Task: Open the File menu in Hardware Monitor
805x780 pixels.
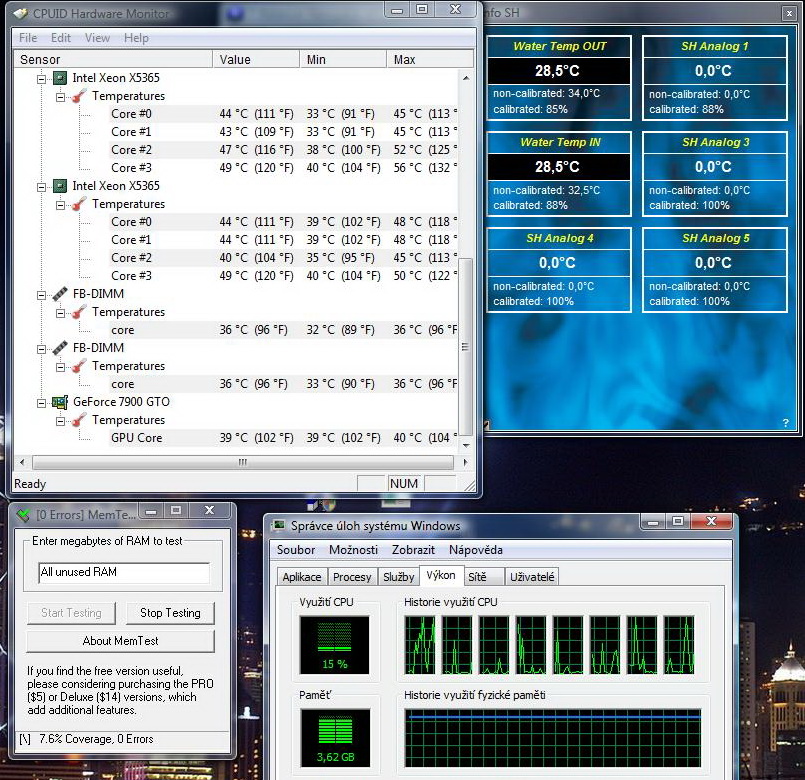Action: (28, 38)
